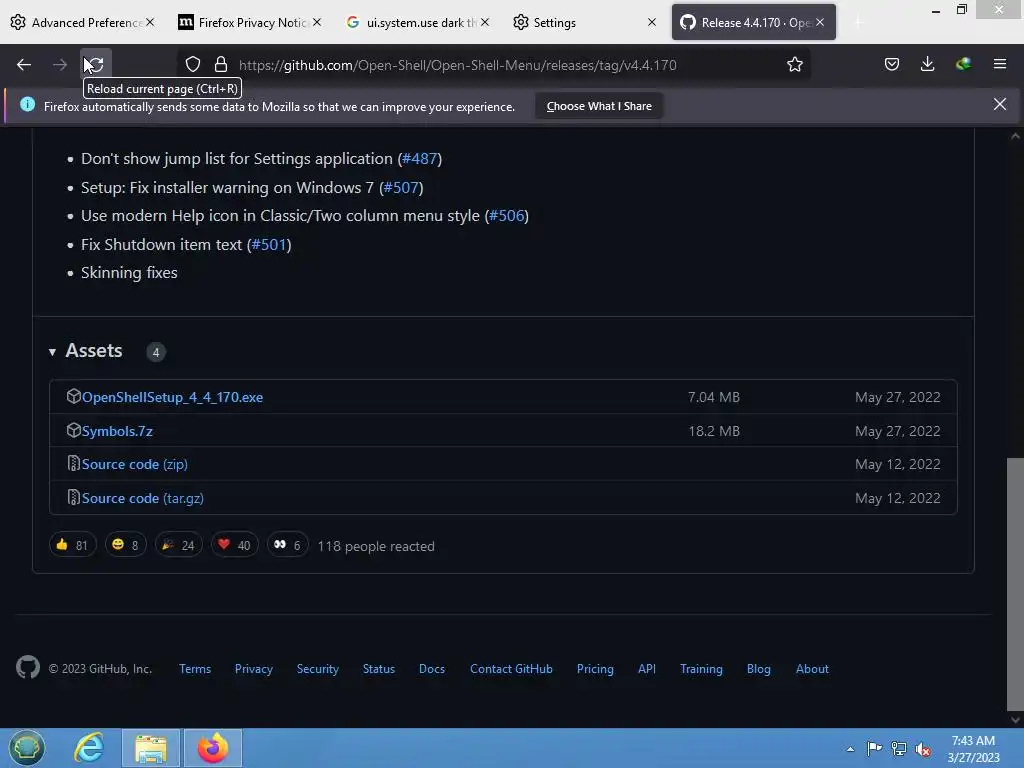
Task: Close the ui.system.use dark theme tab
Action: [x=485, y=22]
